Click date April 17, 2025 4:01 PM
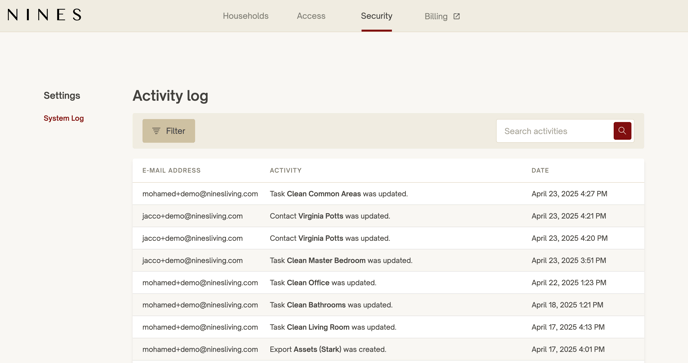This screenshot has width=688, height=363. coord(568,349)
